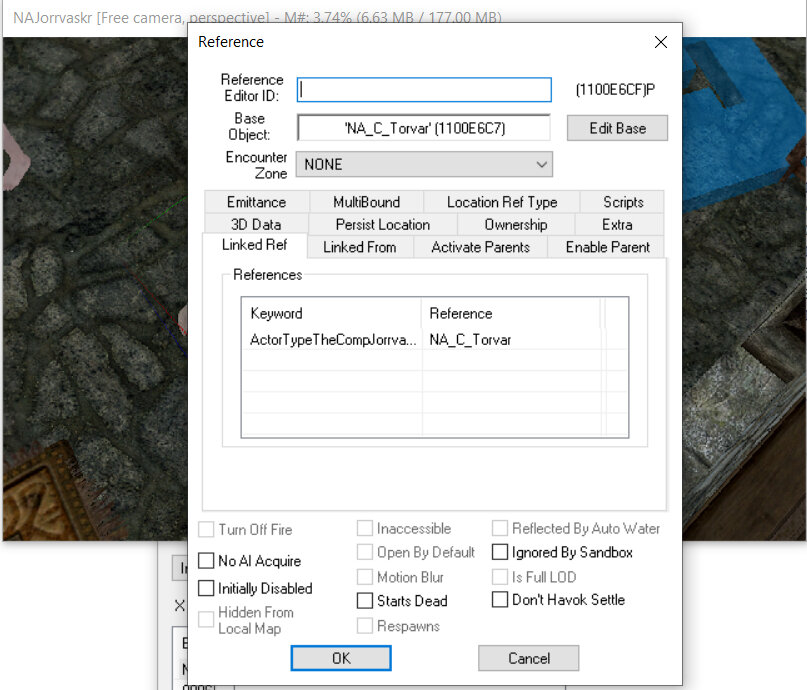Screen dimensions: 807x690
Task: Click the NAJorrvaskr render window title
Action: click(257, 17)
